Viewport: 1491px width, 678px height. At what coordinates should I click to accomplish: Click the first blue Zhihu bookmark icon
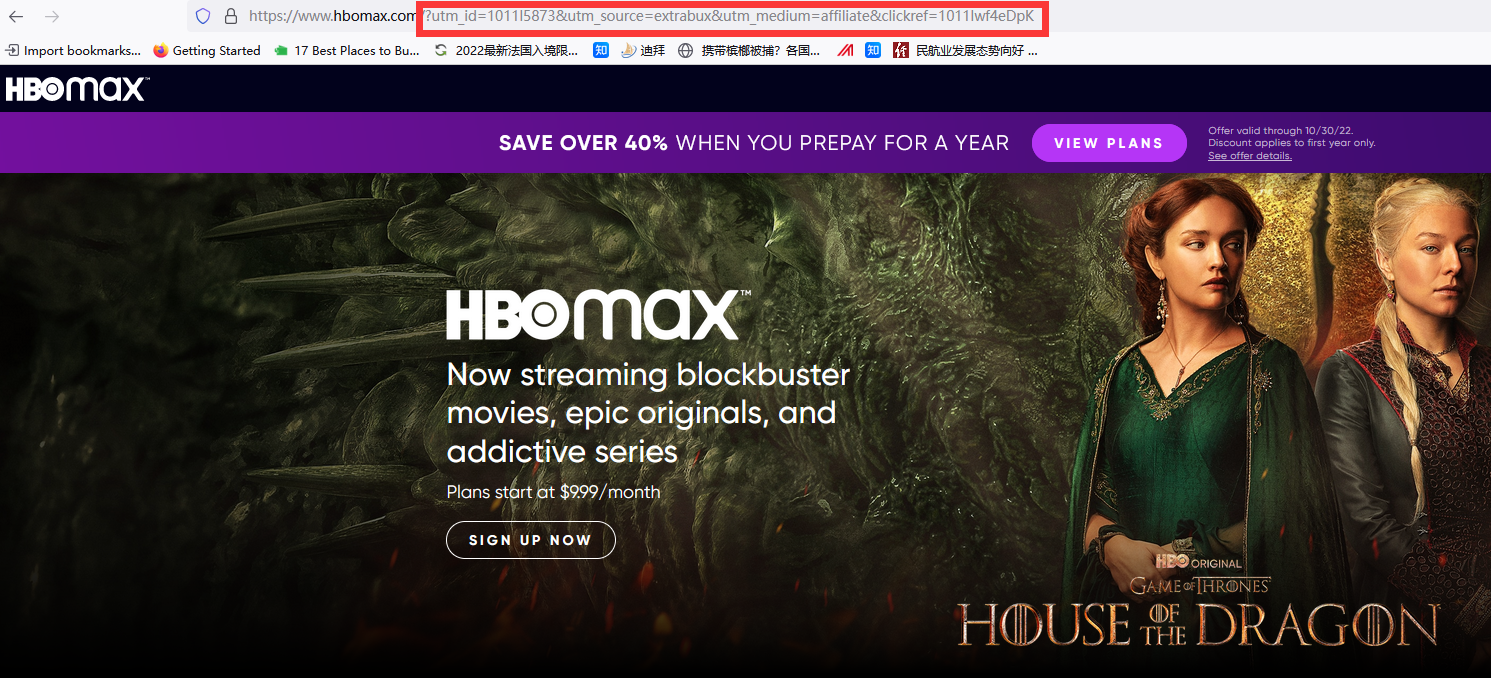pyautogui.click(x=600, y=50)
